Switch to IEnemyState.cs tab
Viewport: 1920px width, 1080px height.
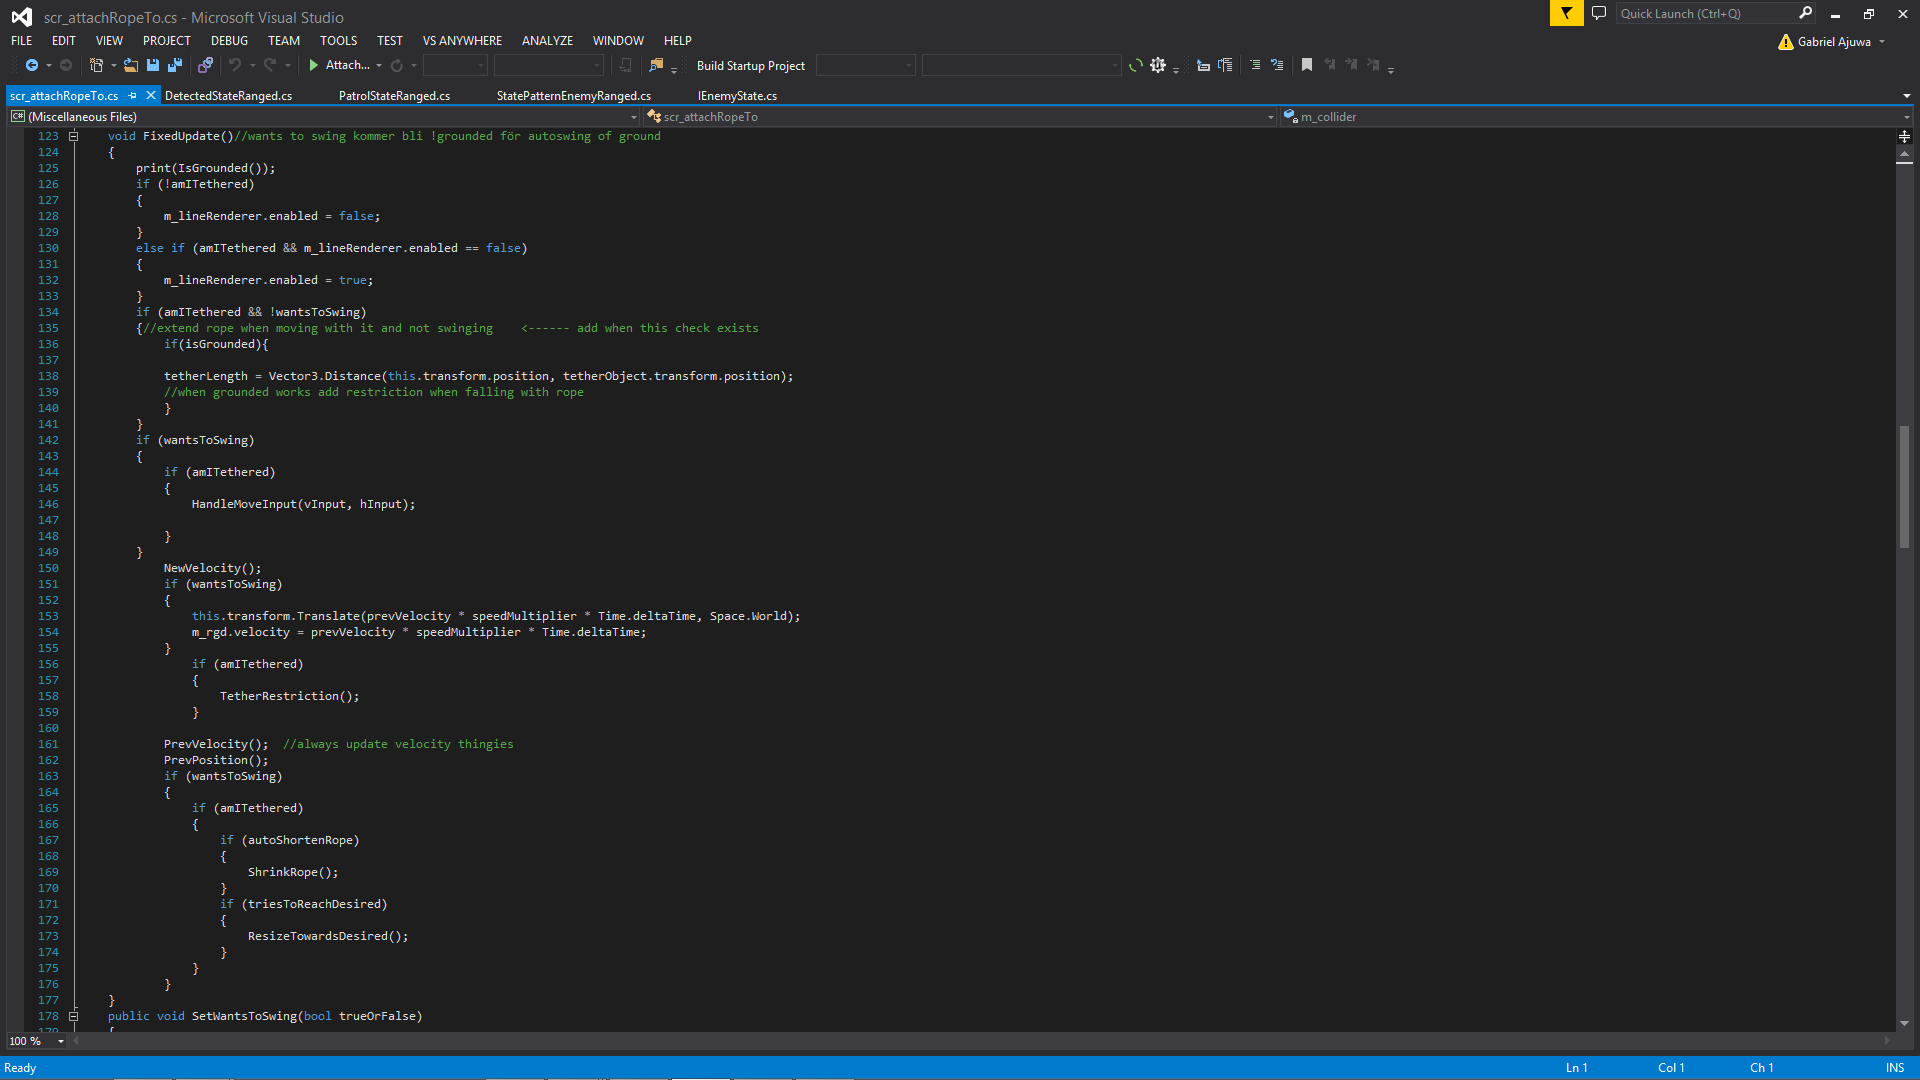coord(737,96)
